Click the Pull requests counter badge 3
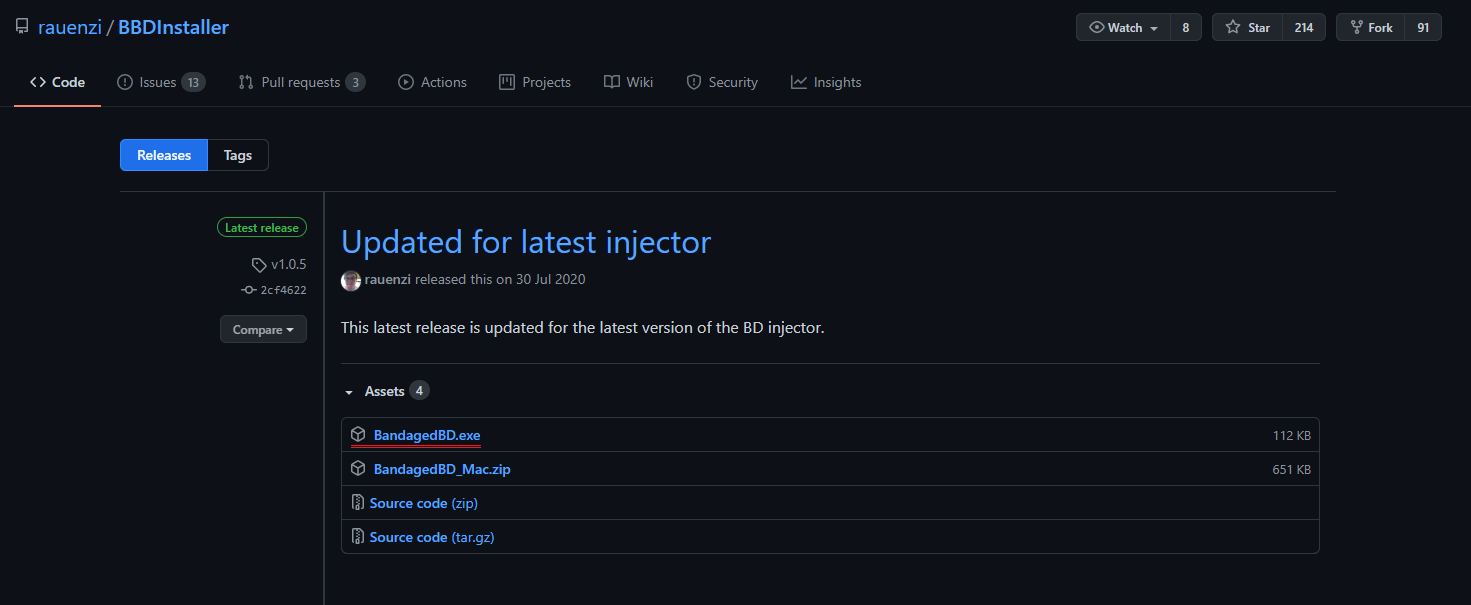Image resolution: width=1471 pixels, height=605 pixels. pos(355,82)
